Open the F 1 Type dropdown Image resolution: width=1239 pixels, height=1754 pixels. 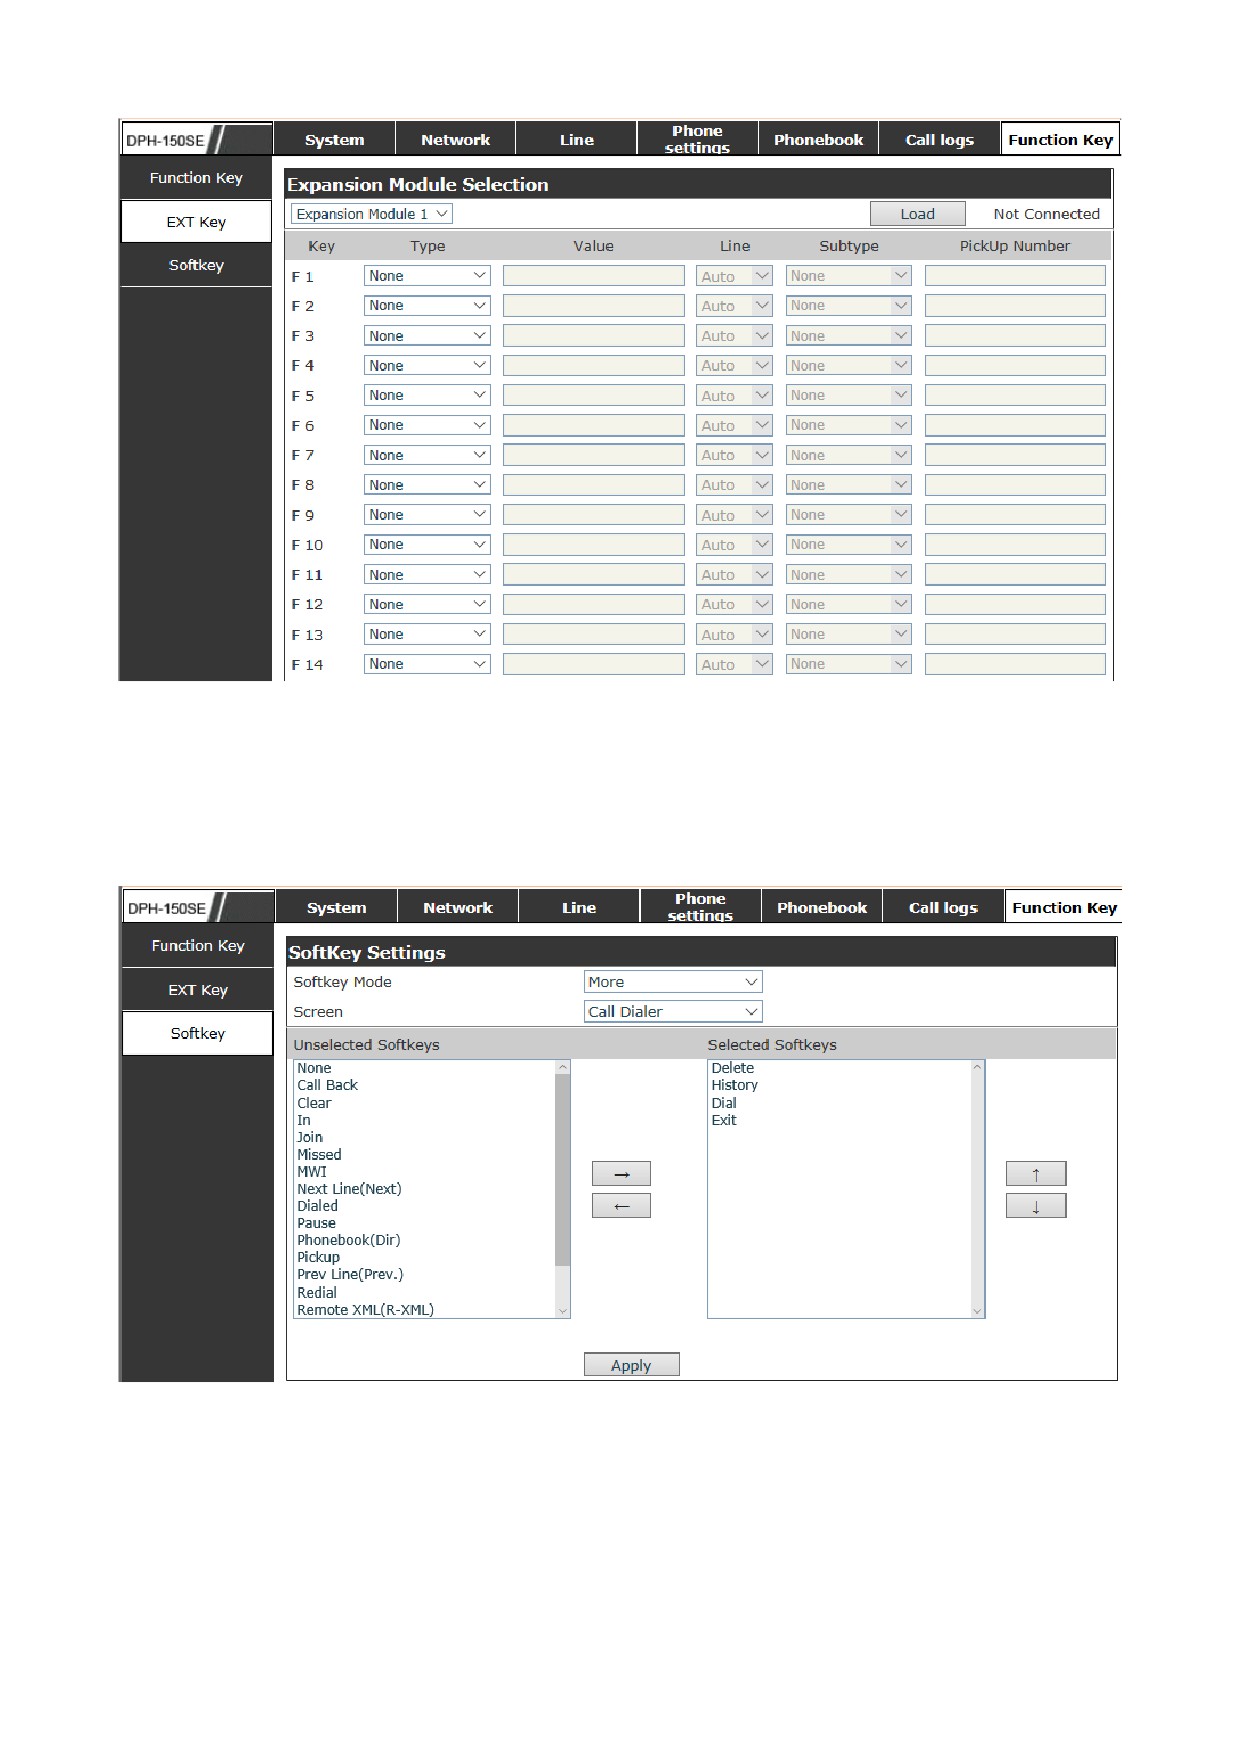(x=427, y=276)
